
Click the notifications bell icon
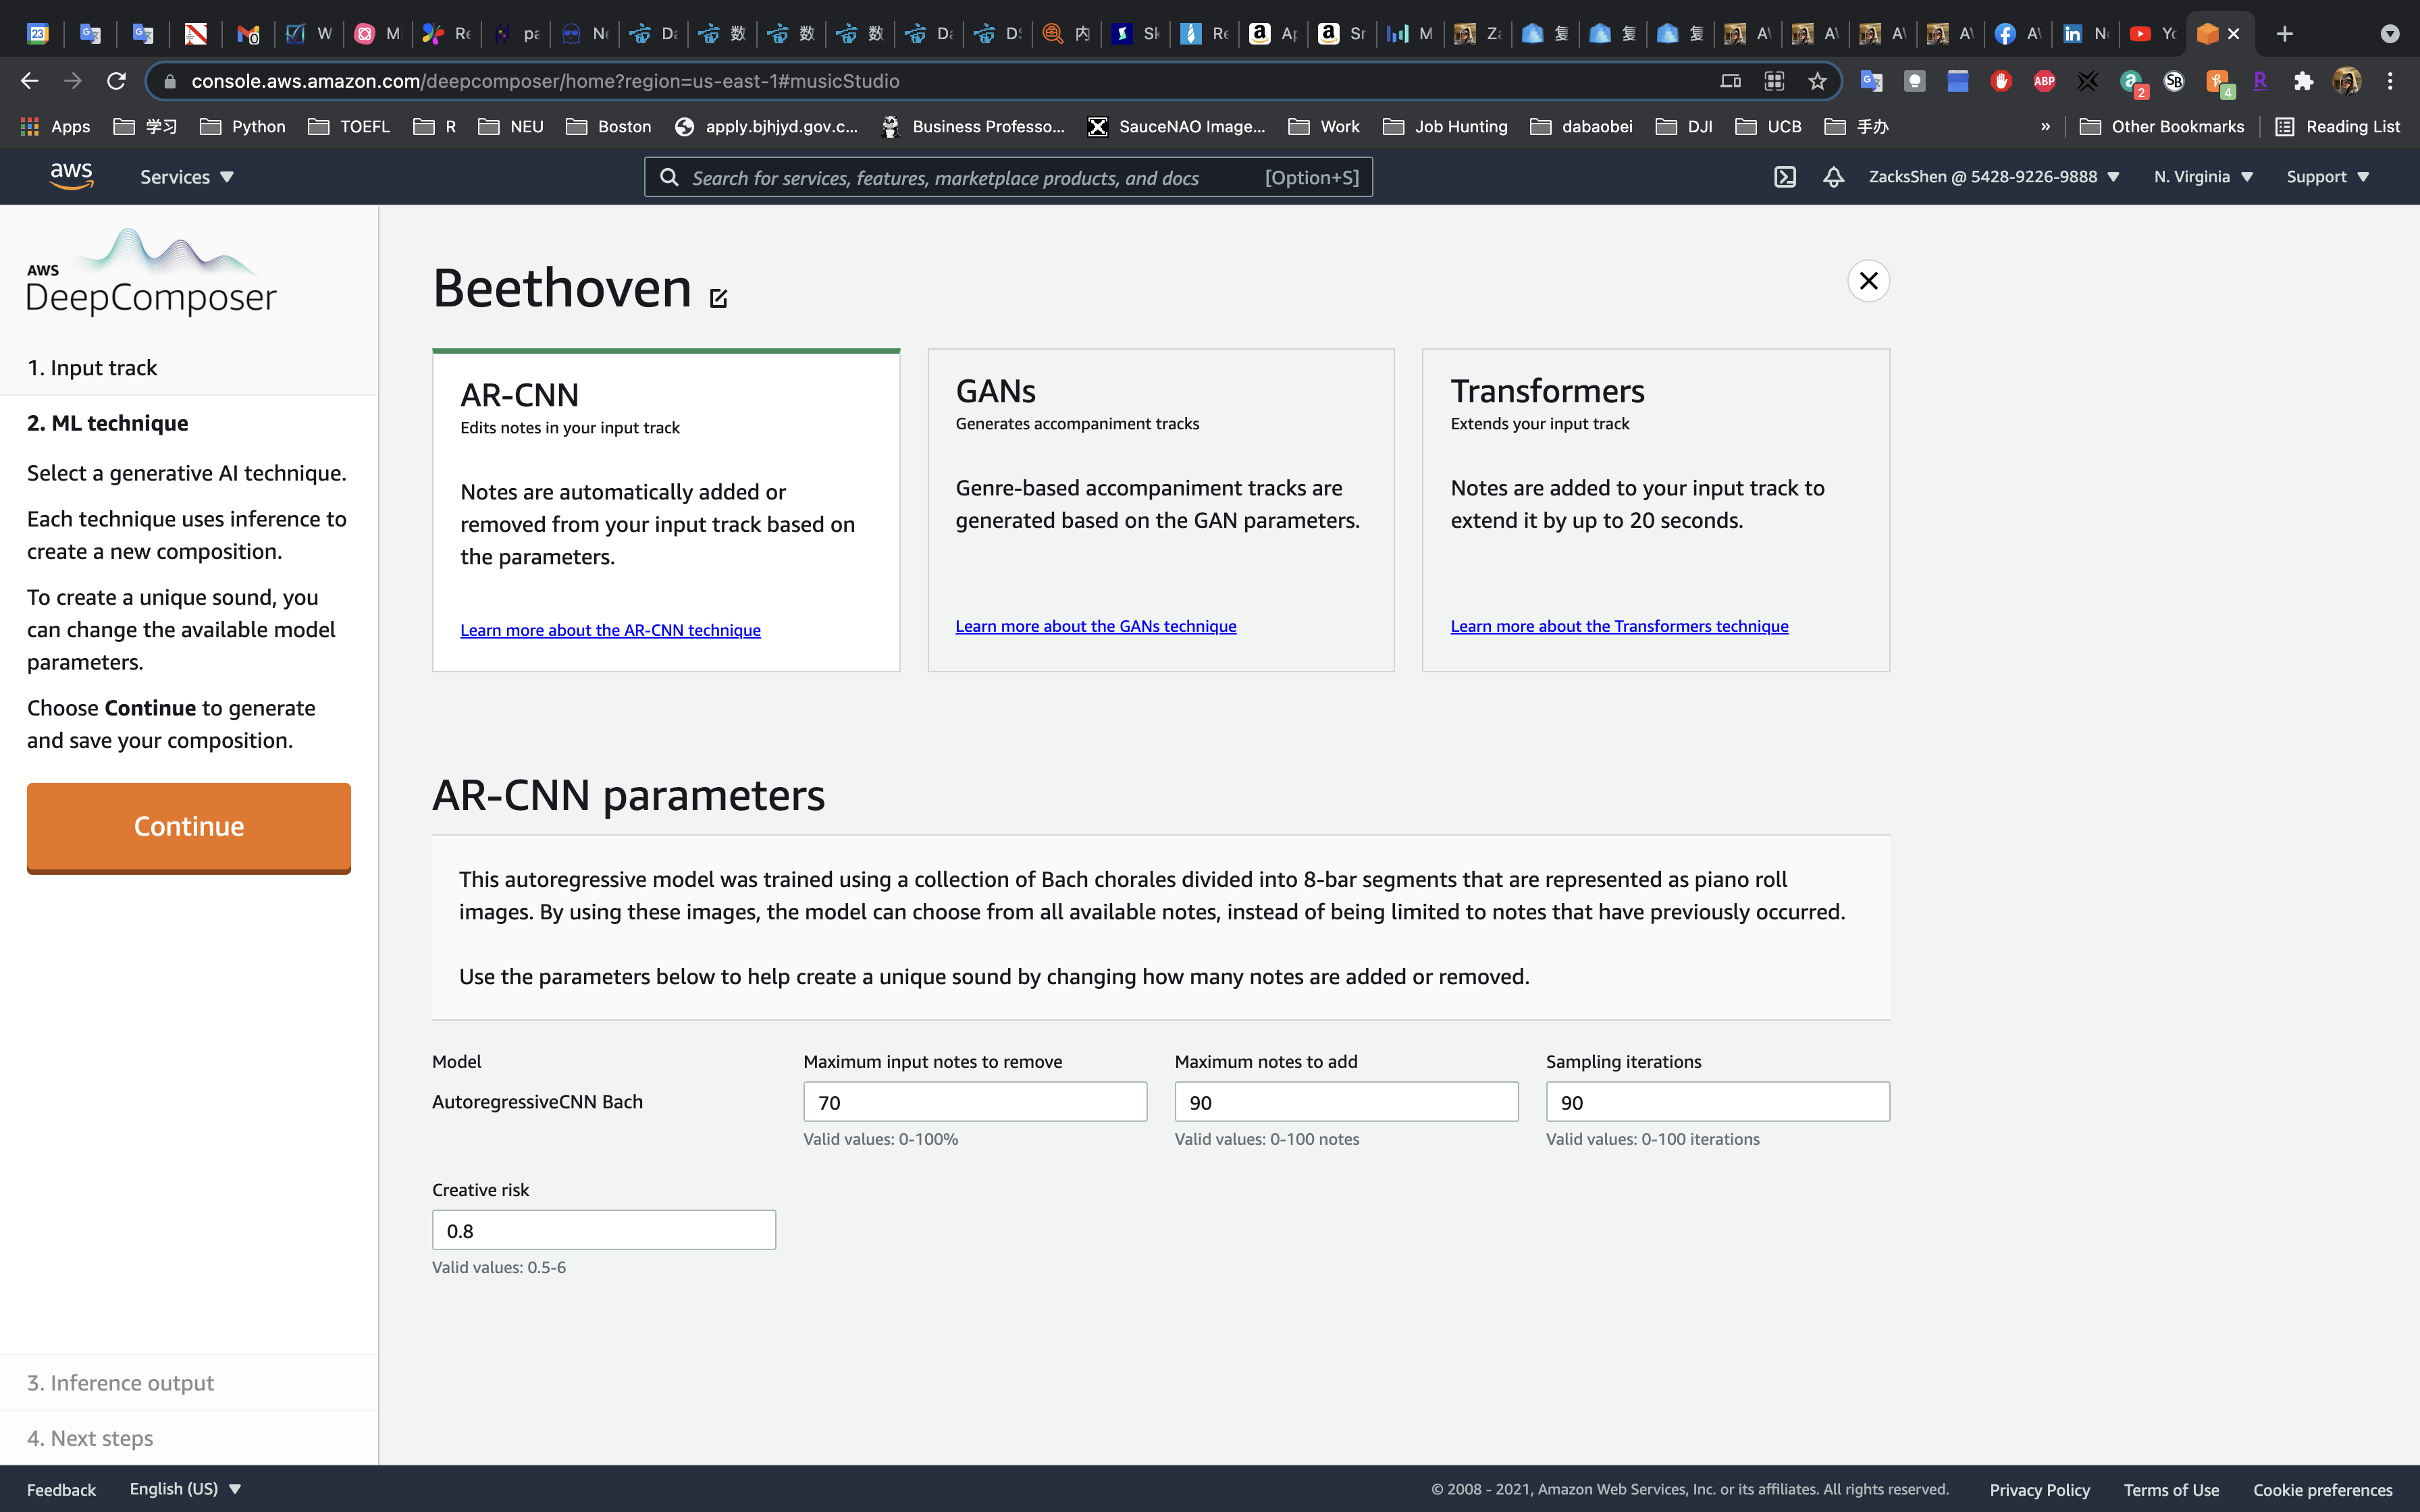point(1833,177)
